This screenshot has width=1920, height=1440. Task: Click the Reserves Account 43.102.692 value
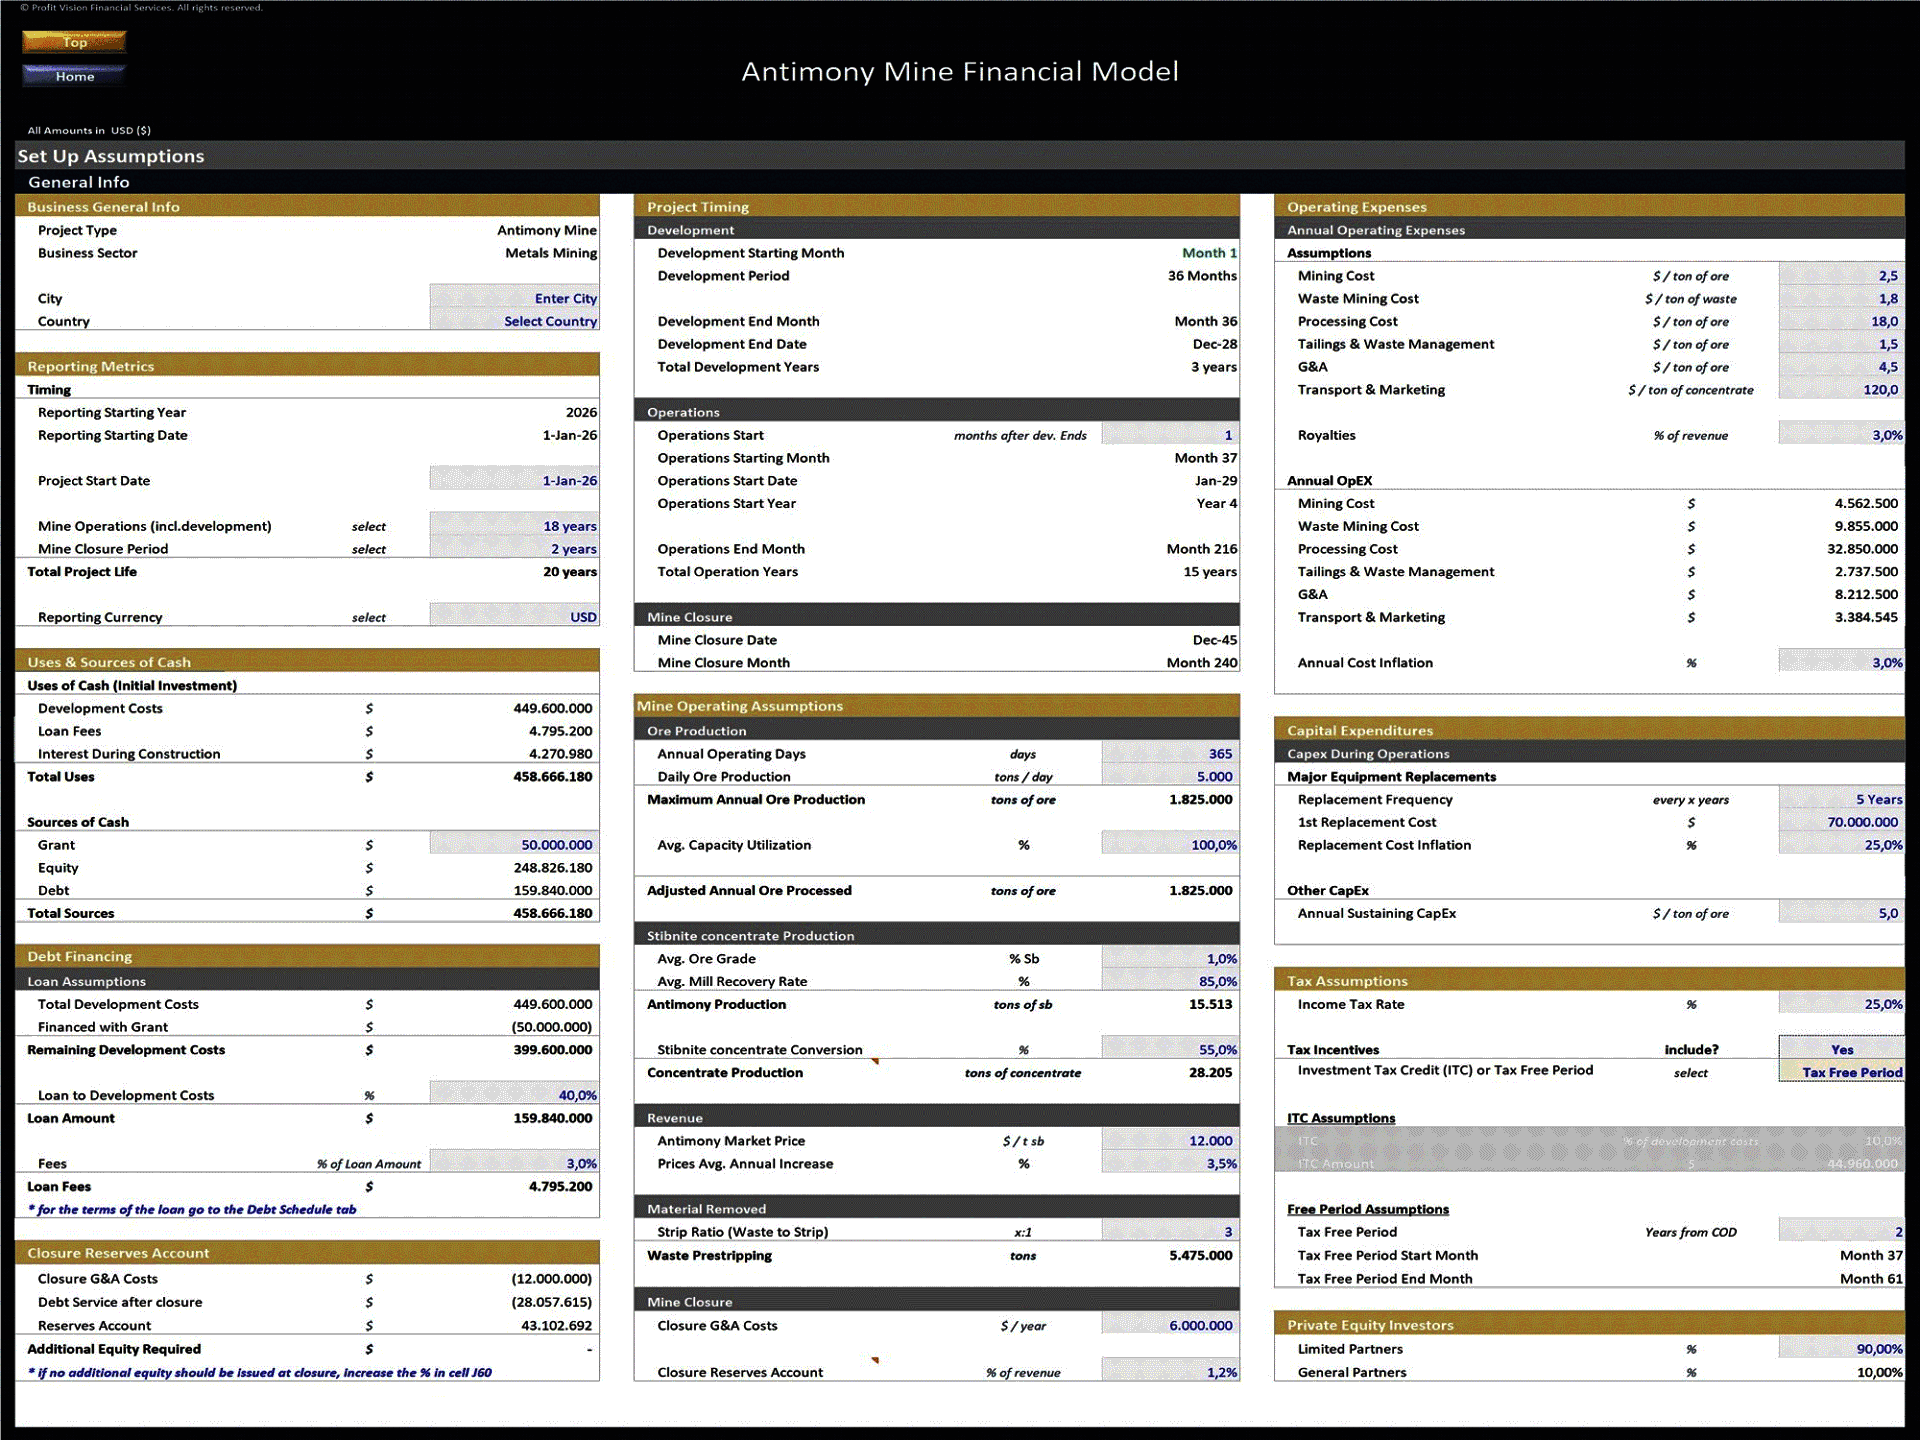556,1325
